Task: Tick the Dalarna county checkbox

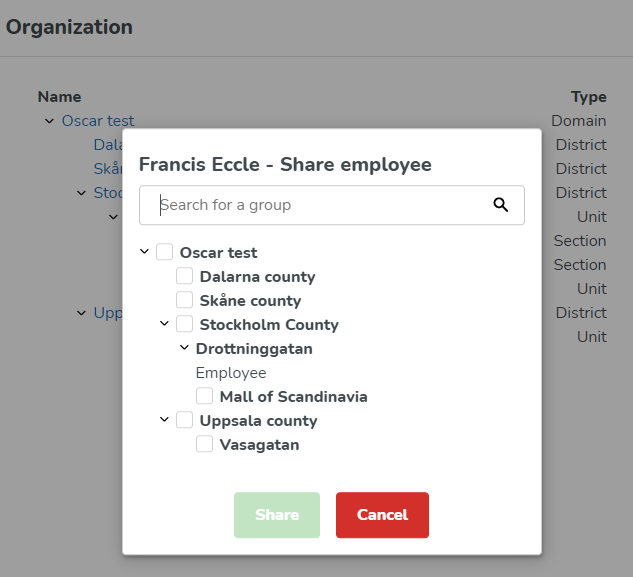Action: pos(185,277)
